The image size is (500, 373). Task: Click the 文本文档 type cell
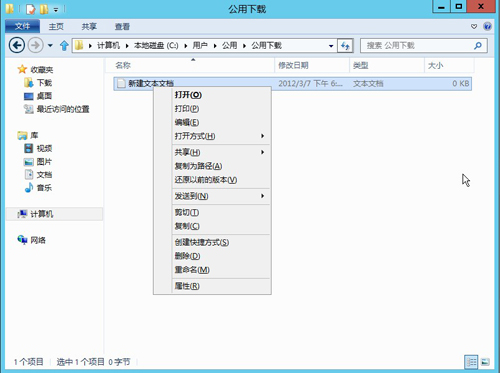368,84
